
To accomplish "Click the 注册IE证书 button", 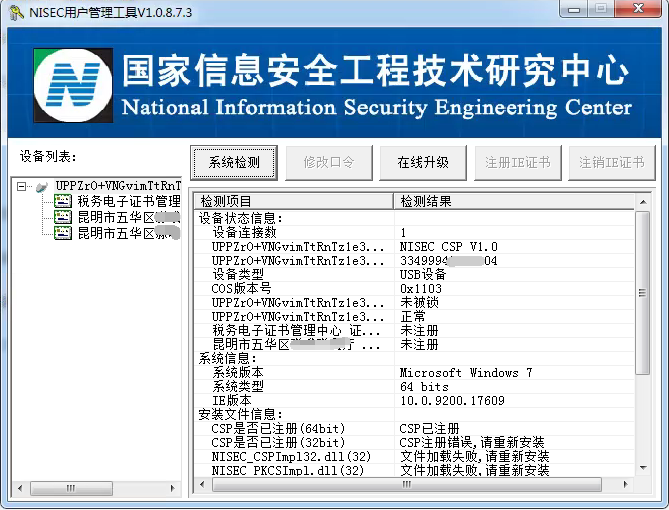I will (518, 163).
